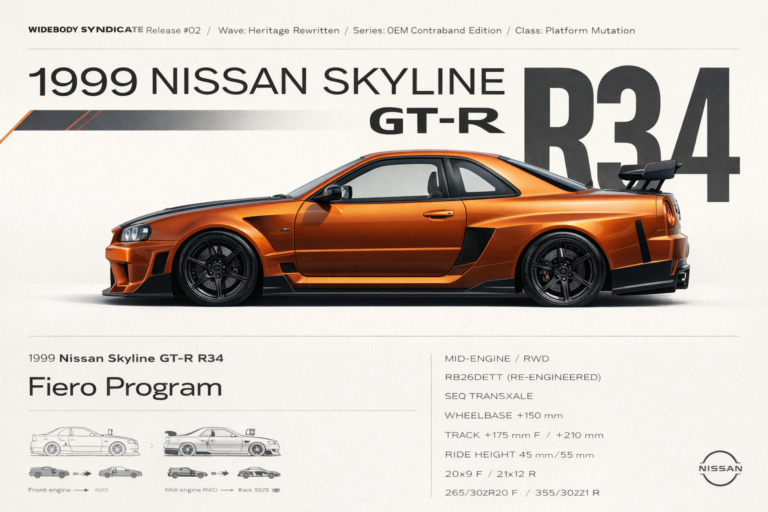Screen dimensions: 768x512
Task: Click the 'MID-ENGINE / RWD' spec line
Action: 497,359
